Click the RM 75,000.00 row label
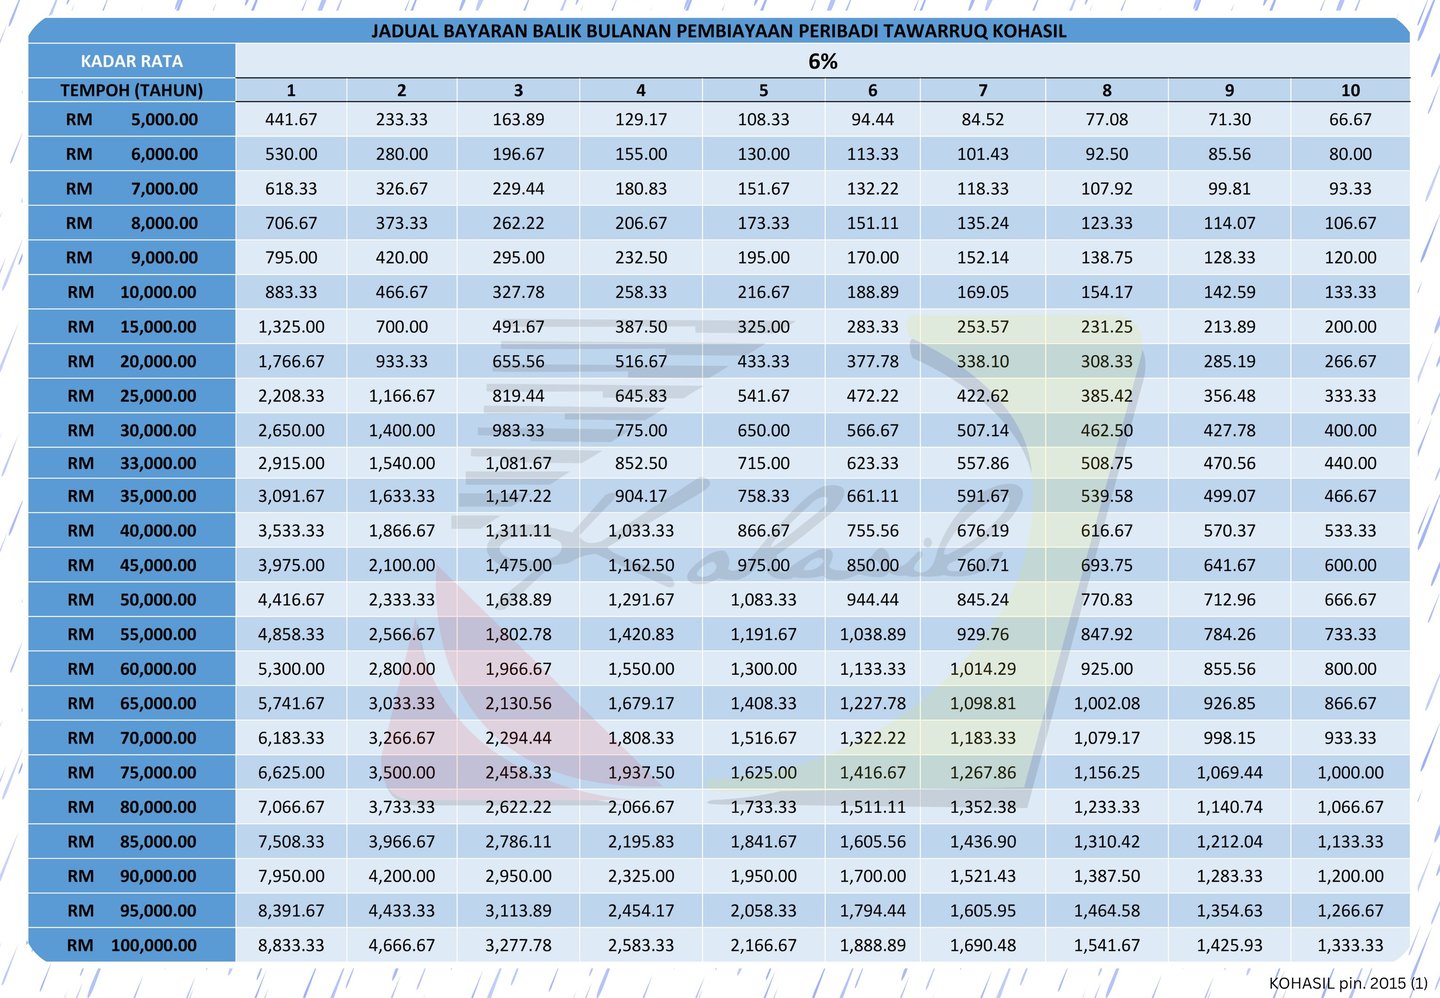Image resolution: width=1440 pixels, height=998 pixels. tap(132, 772)
